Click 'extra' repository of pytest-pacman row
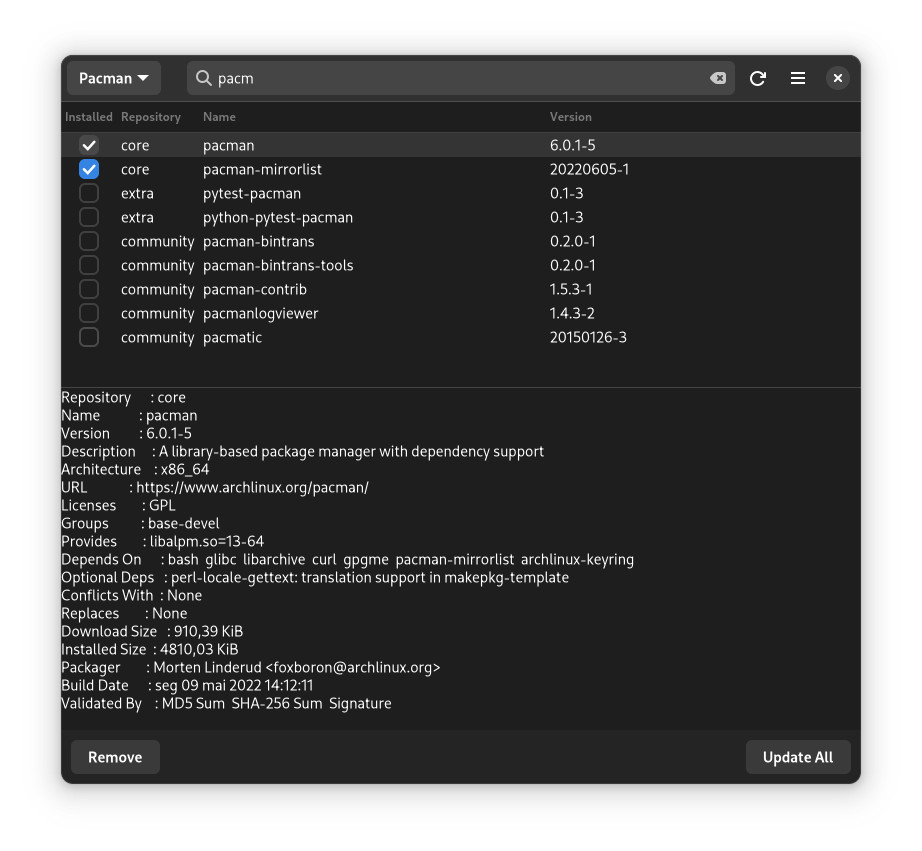 click(137, 193)
